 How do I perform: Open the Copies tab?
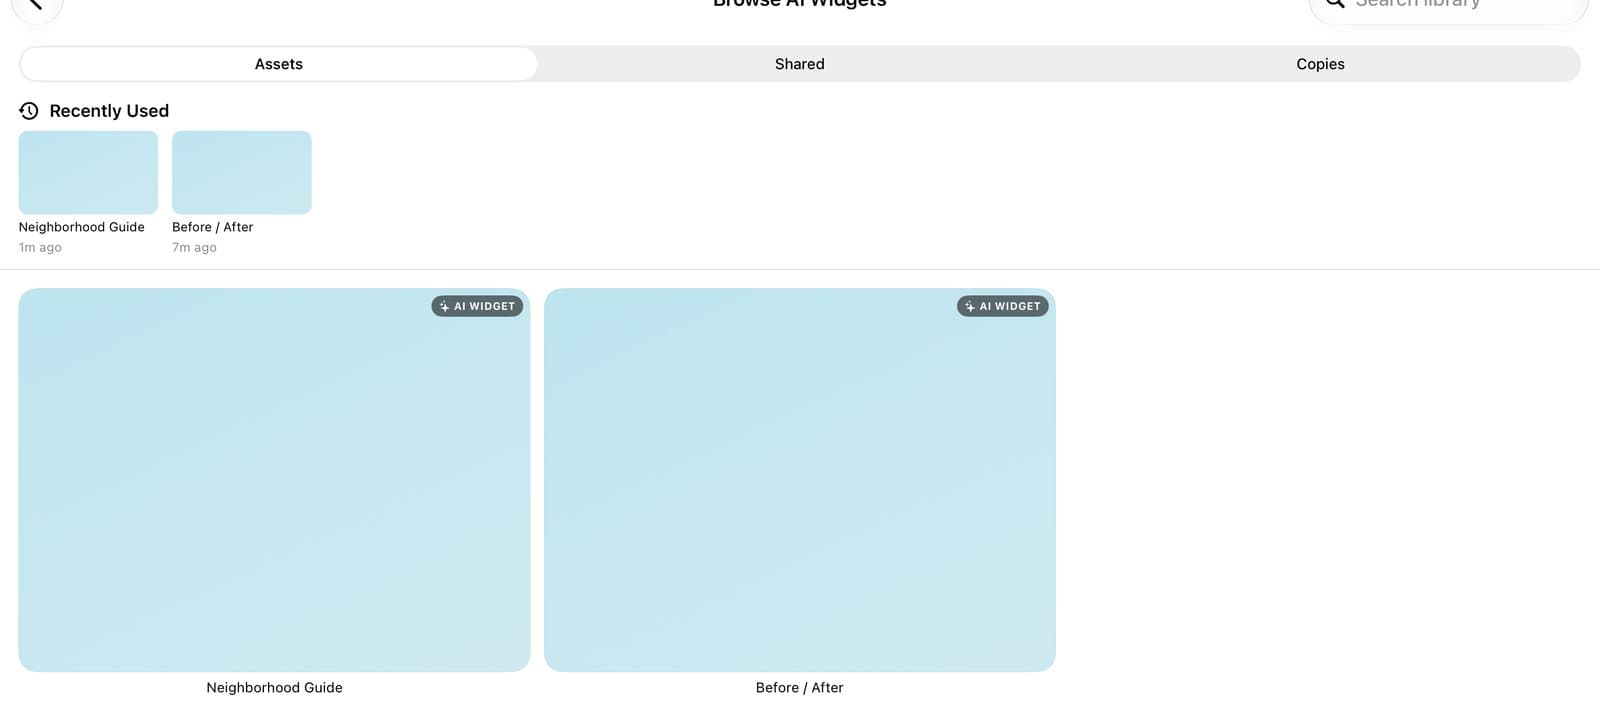click(1320, 64)
